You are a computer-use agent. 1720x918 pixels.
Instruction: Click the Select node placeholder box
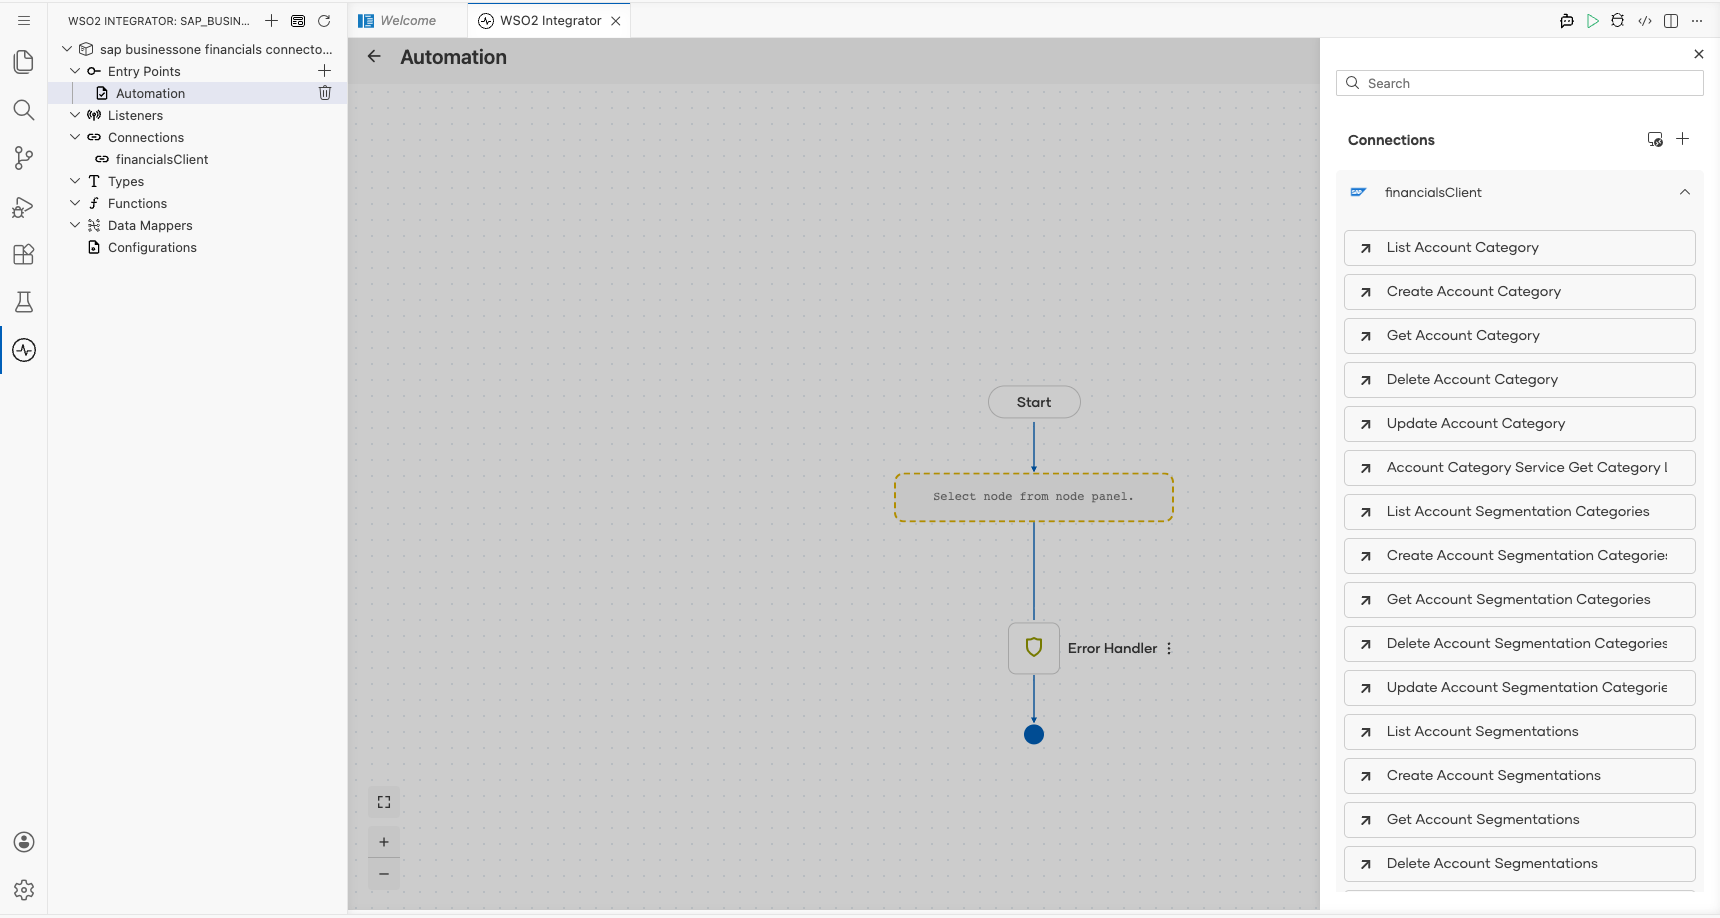click(1034, 497)
